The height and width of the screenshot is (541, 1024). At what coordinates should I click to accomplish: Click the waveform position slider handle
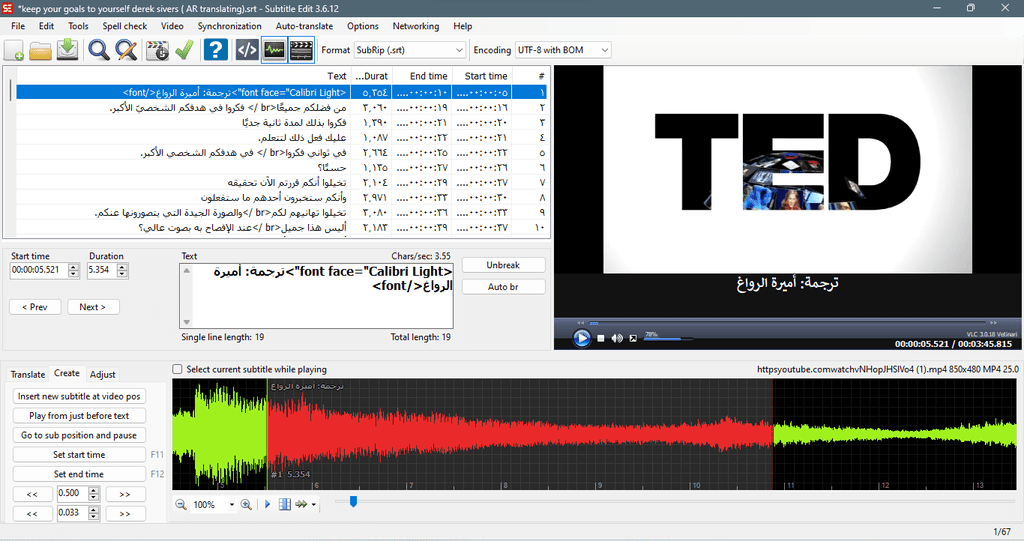pyautogui.click(x=353, y=501)
